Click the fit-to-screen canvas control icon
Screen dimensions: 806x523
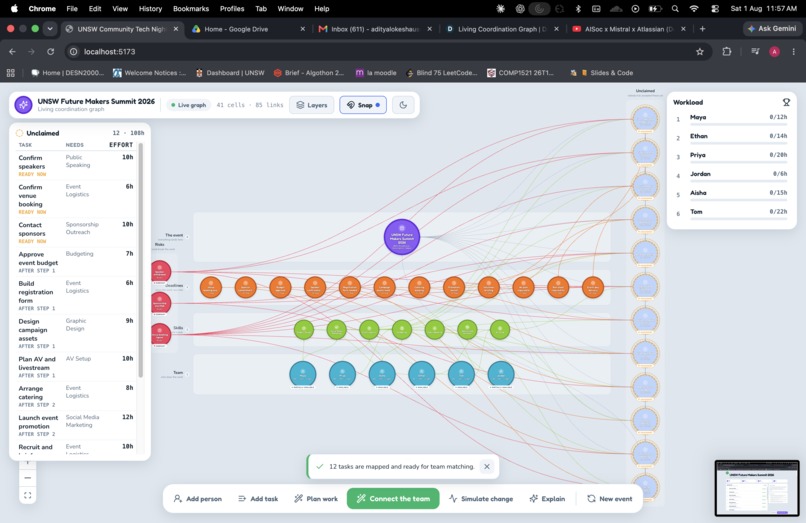(x=28, y=495)
